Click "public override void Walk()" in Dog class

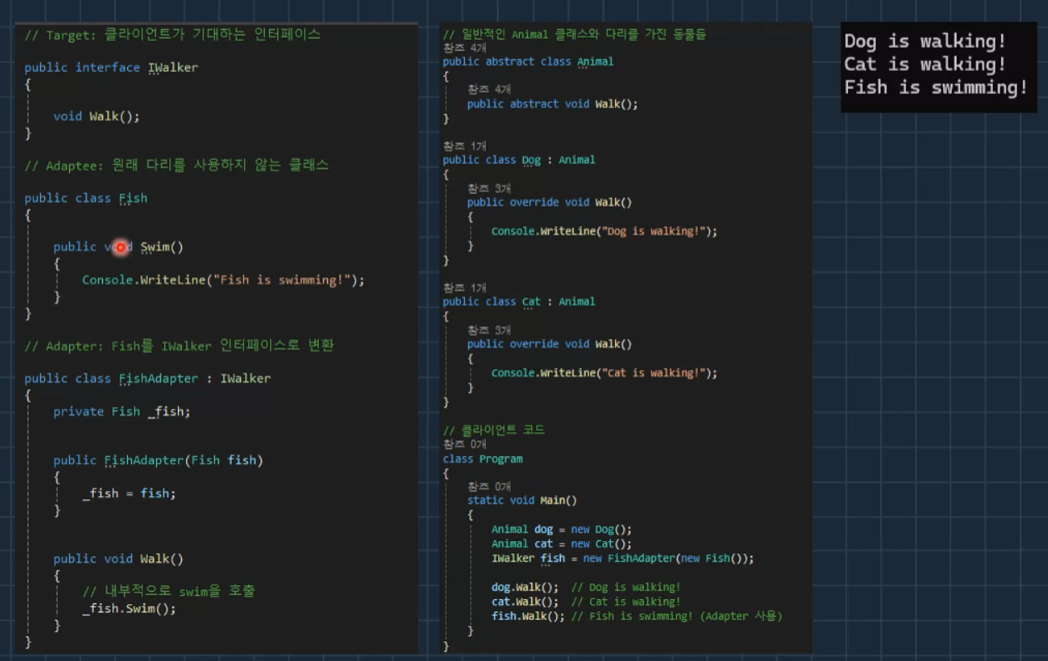pos(549,203)
